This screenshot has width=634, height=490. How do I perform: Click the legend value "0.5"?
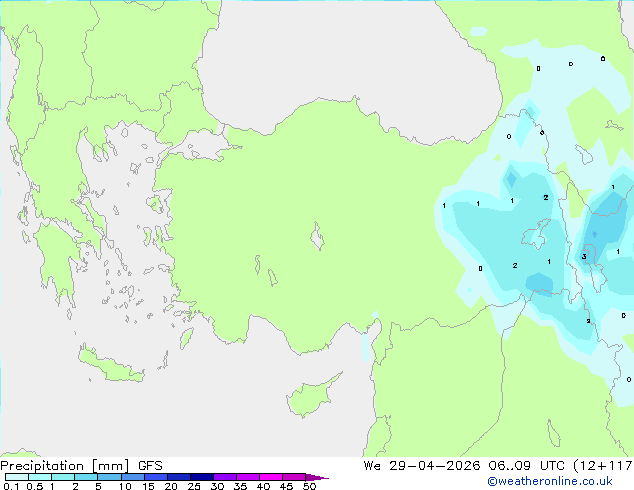[34, 486]
